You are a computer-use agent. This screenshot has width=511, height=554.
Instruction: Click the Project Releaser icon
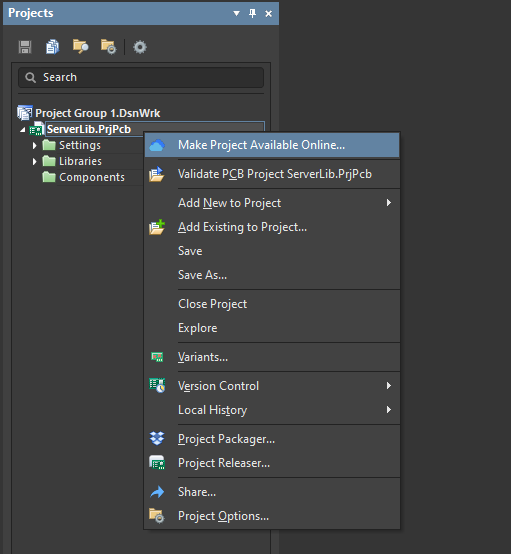point(157,463)
